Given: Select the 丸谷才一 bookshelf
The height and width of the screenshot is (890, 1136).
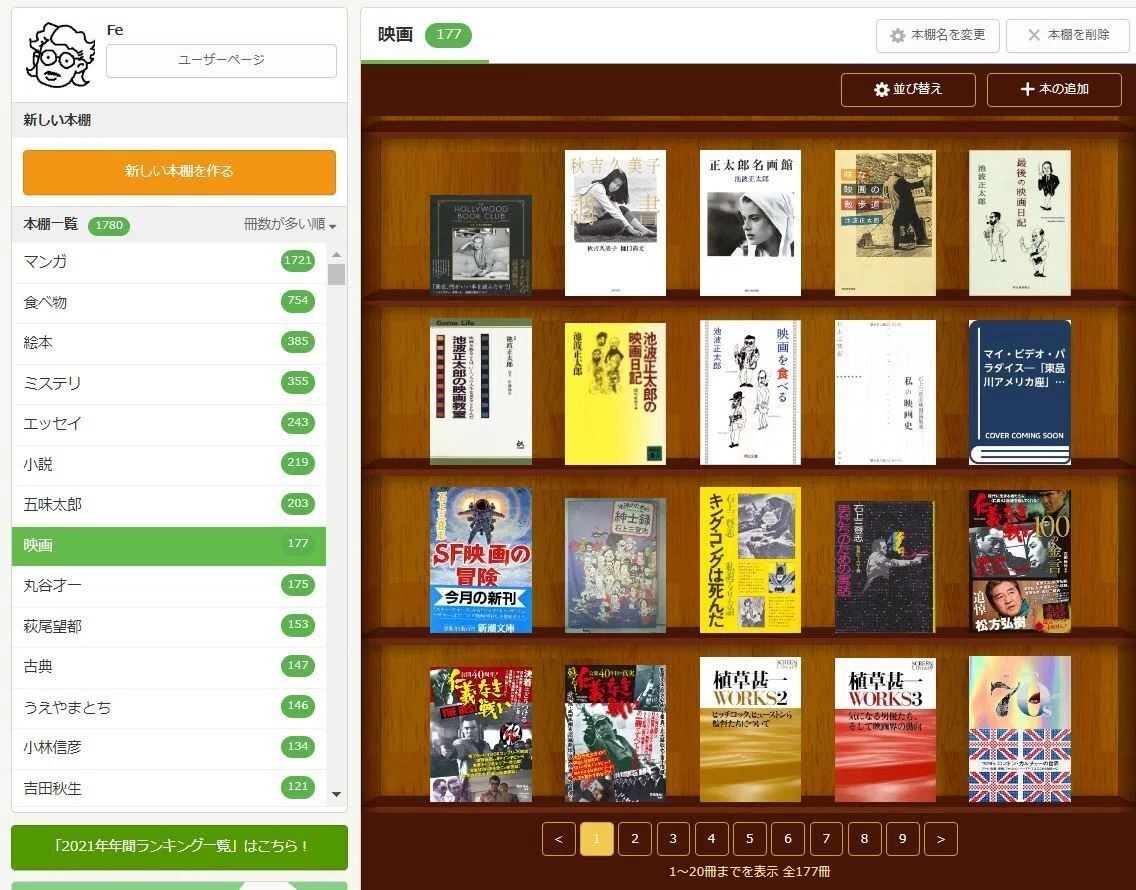Looking at the screenshot, I should [x=169, y=586].
